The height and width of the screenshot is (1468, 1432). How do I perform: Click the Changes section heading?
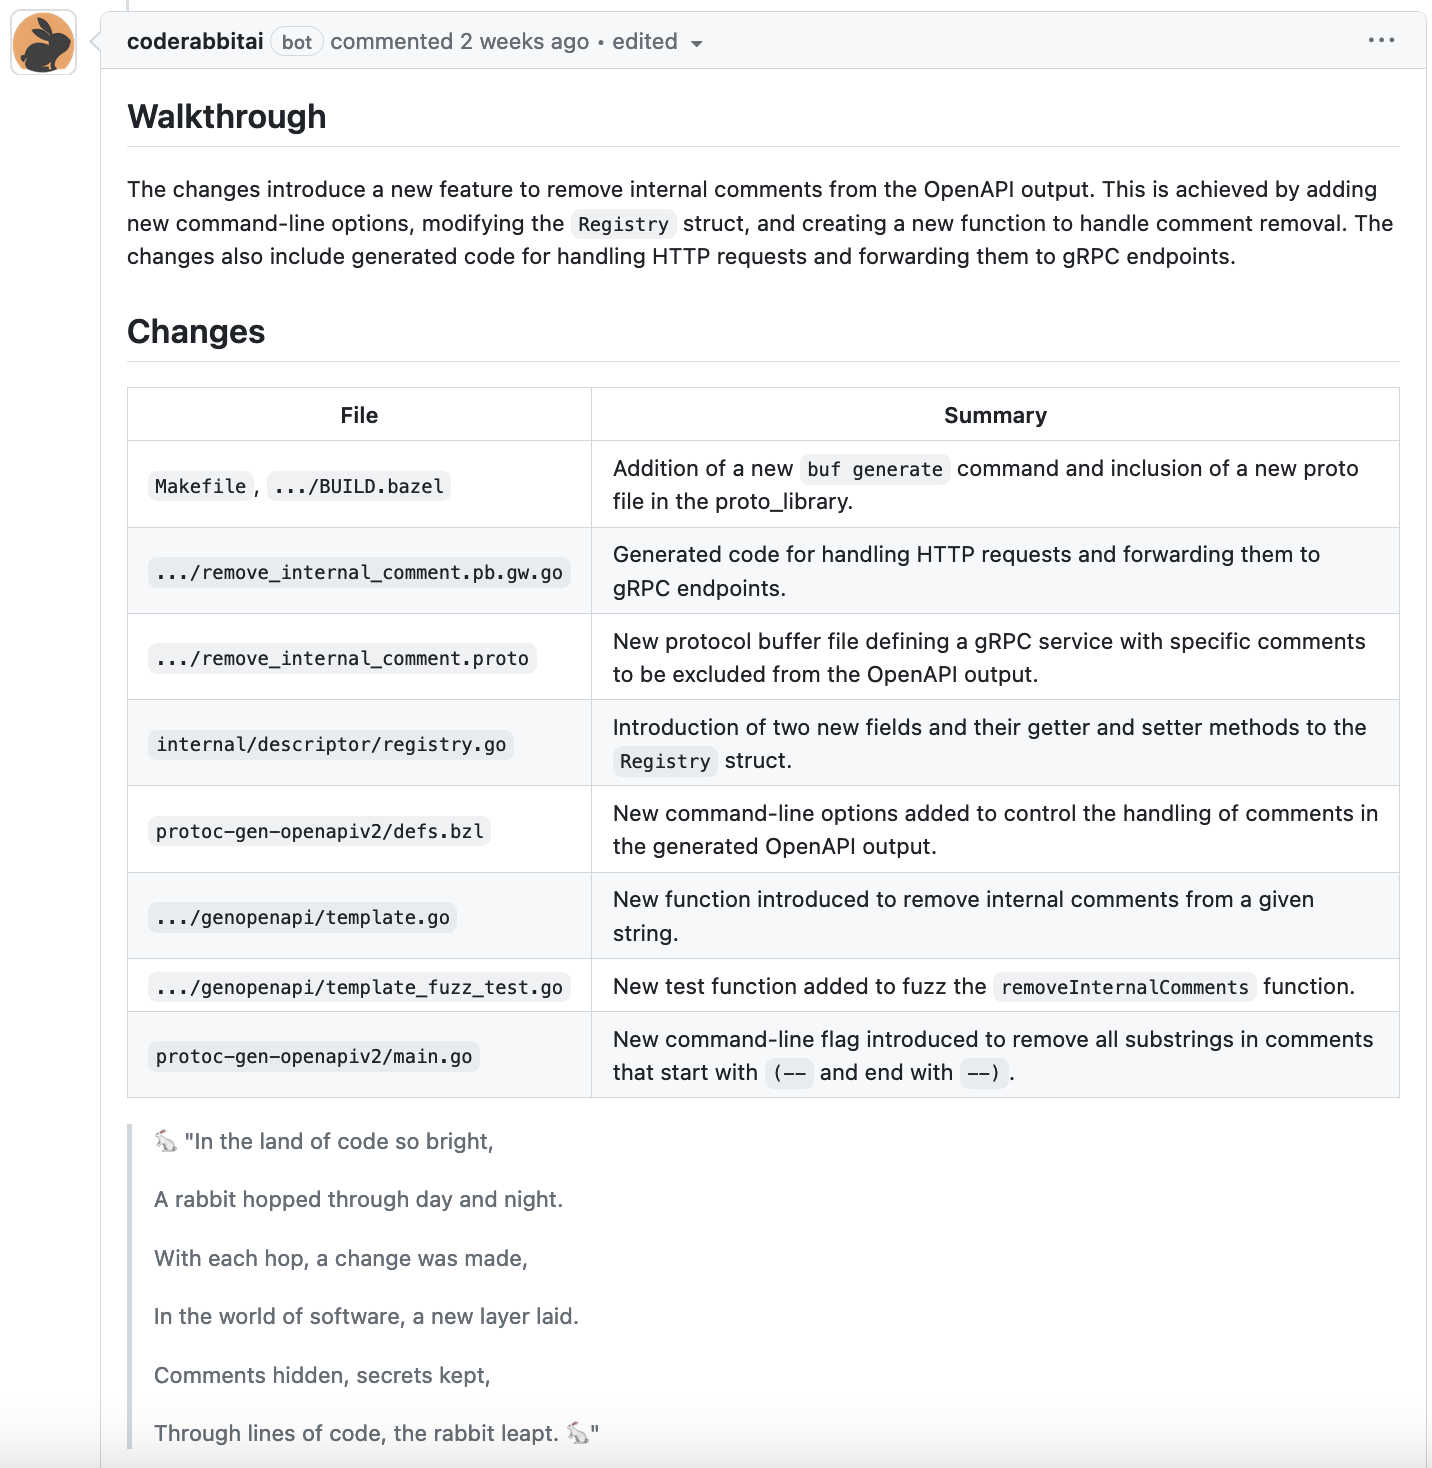pyautogui.click(x=196, y=331)
